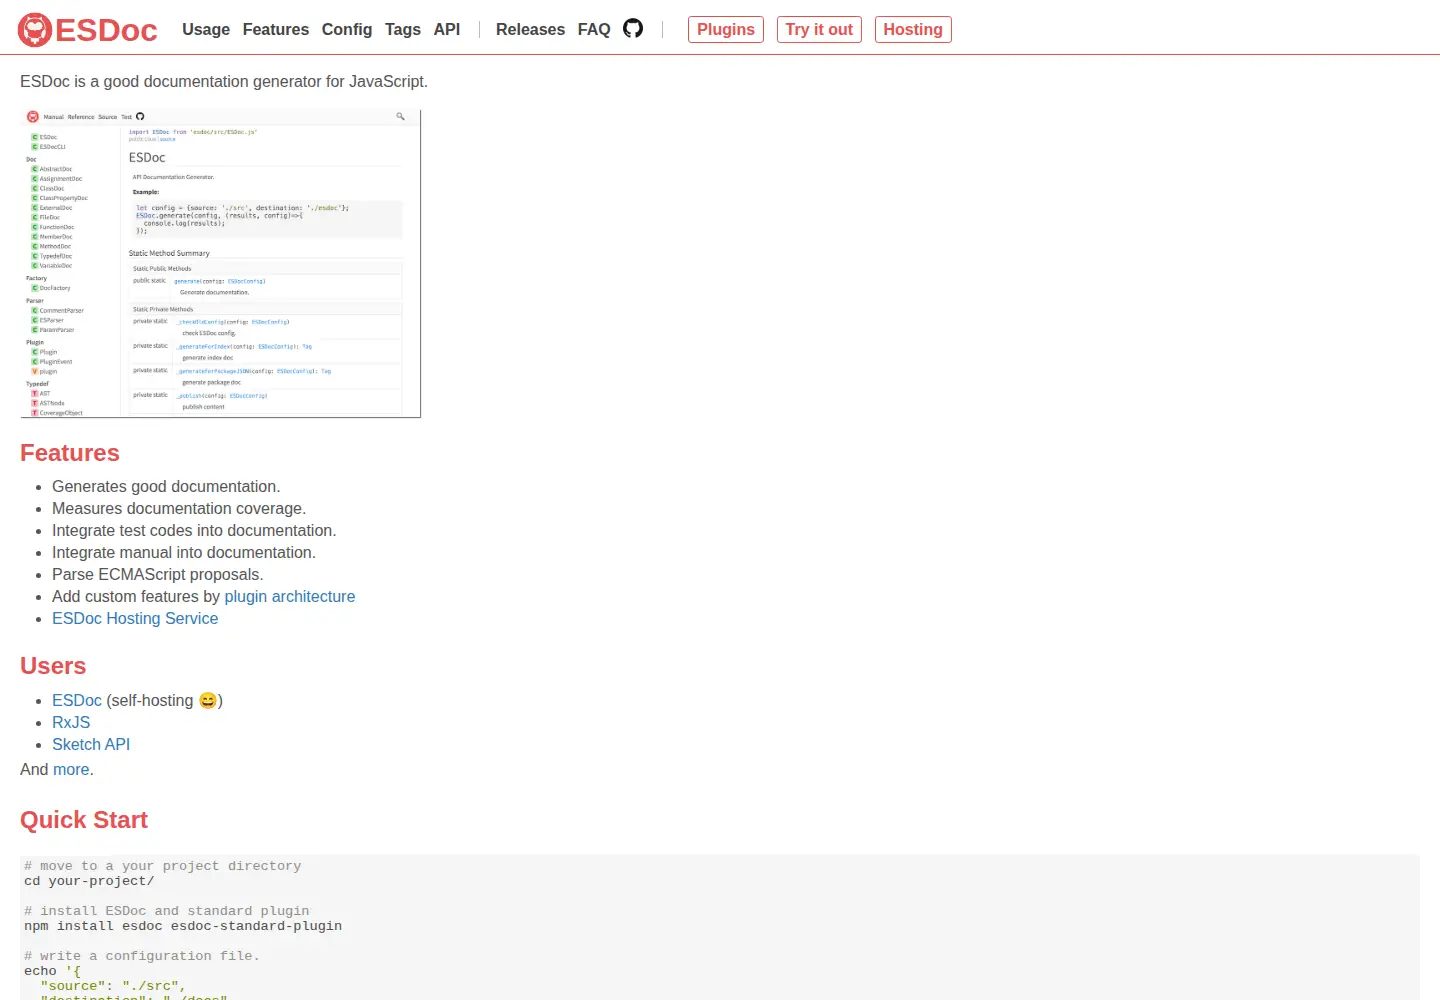Open the Usage menu item
Image resolution: width=1440 pixels, height=1000 pixels.
click(x=206, y=30)
